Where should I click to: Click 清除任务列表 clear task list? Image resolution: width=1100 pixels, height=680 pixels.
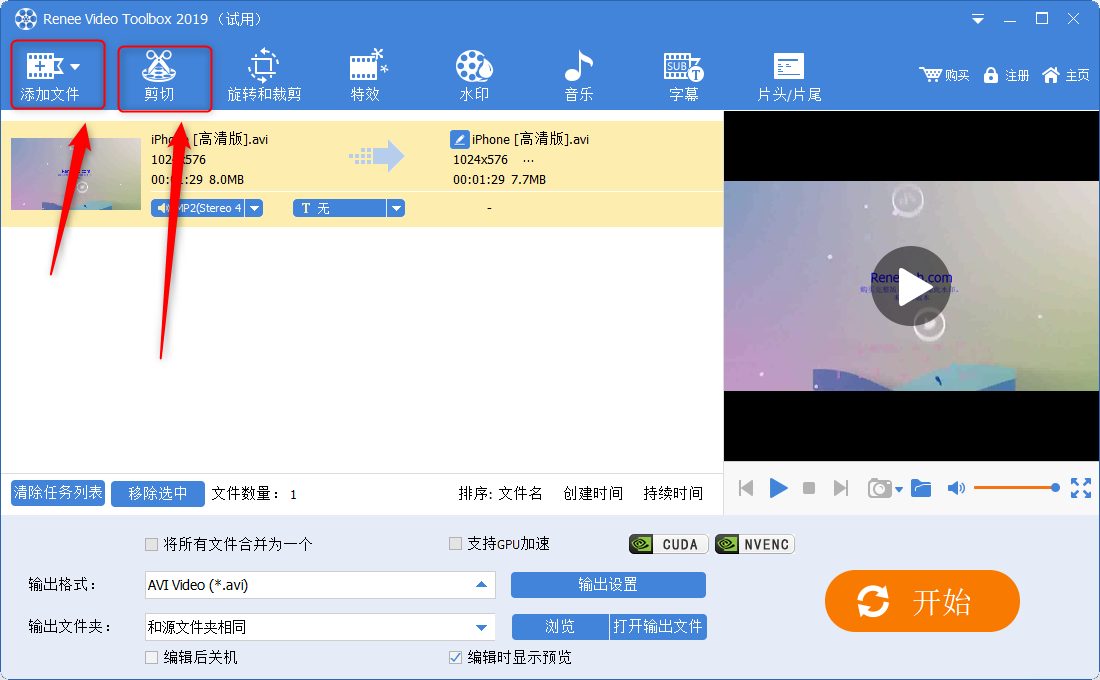point(58,493)
